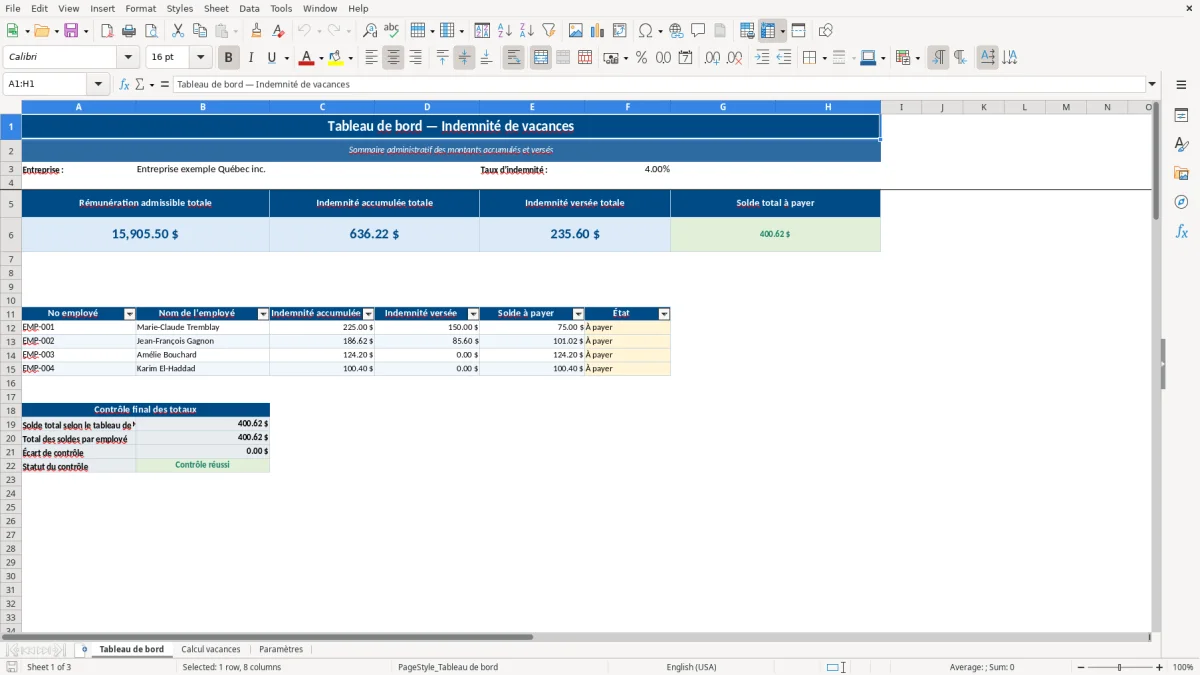
Task: Toggle Italic formatting
Action: pyautogui.click(x=251, y=58)
